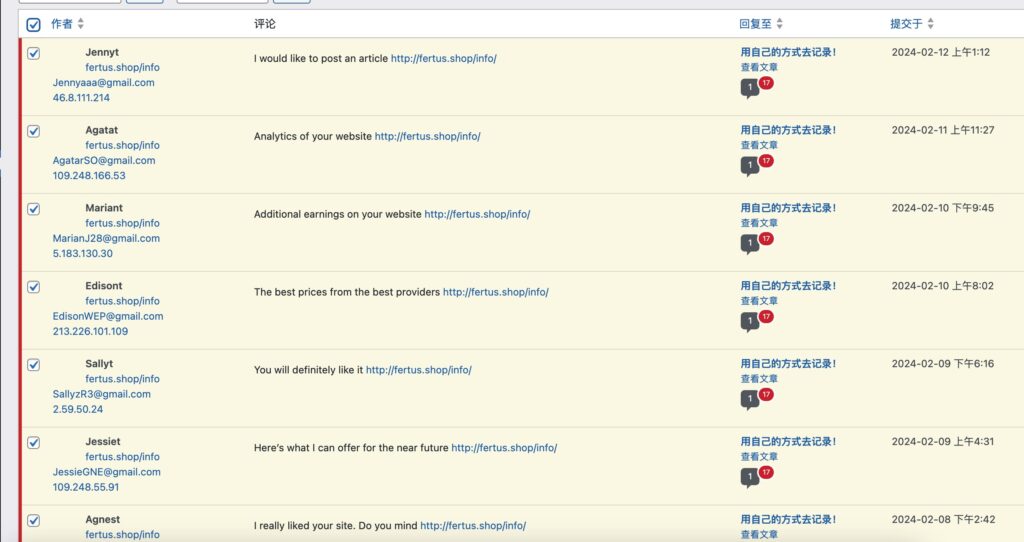Click 查看文章 in Agatat row
This screenshot has width=1024, height=542.
pos(759,145)
